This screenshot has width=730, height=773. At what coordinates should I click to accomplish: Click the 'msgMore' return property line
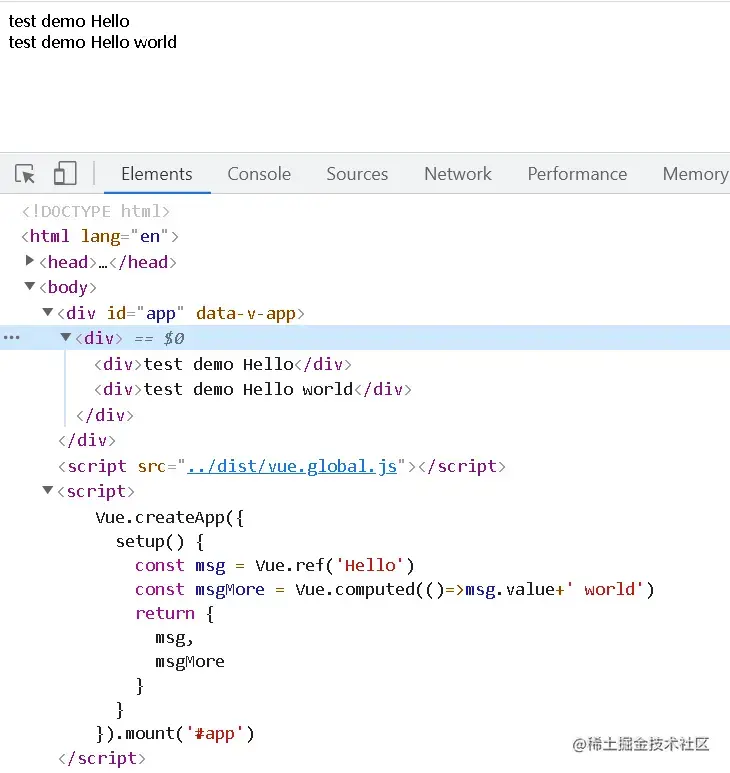(x=190, y=662)
